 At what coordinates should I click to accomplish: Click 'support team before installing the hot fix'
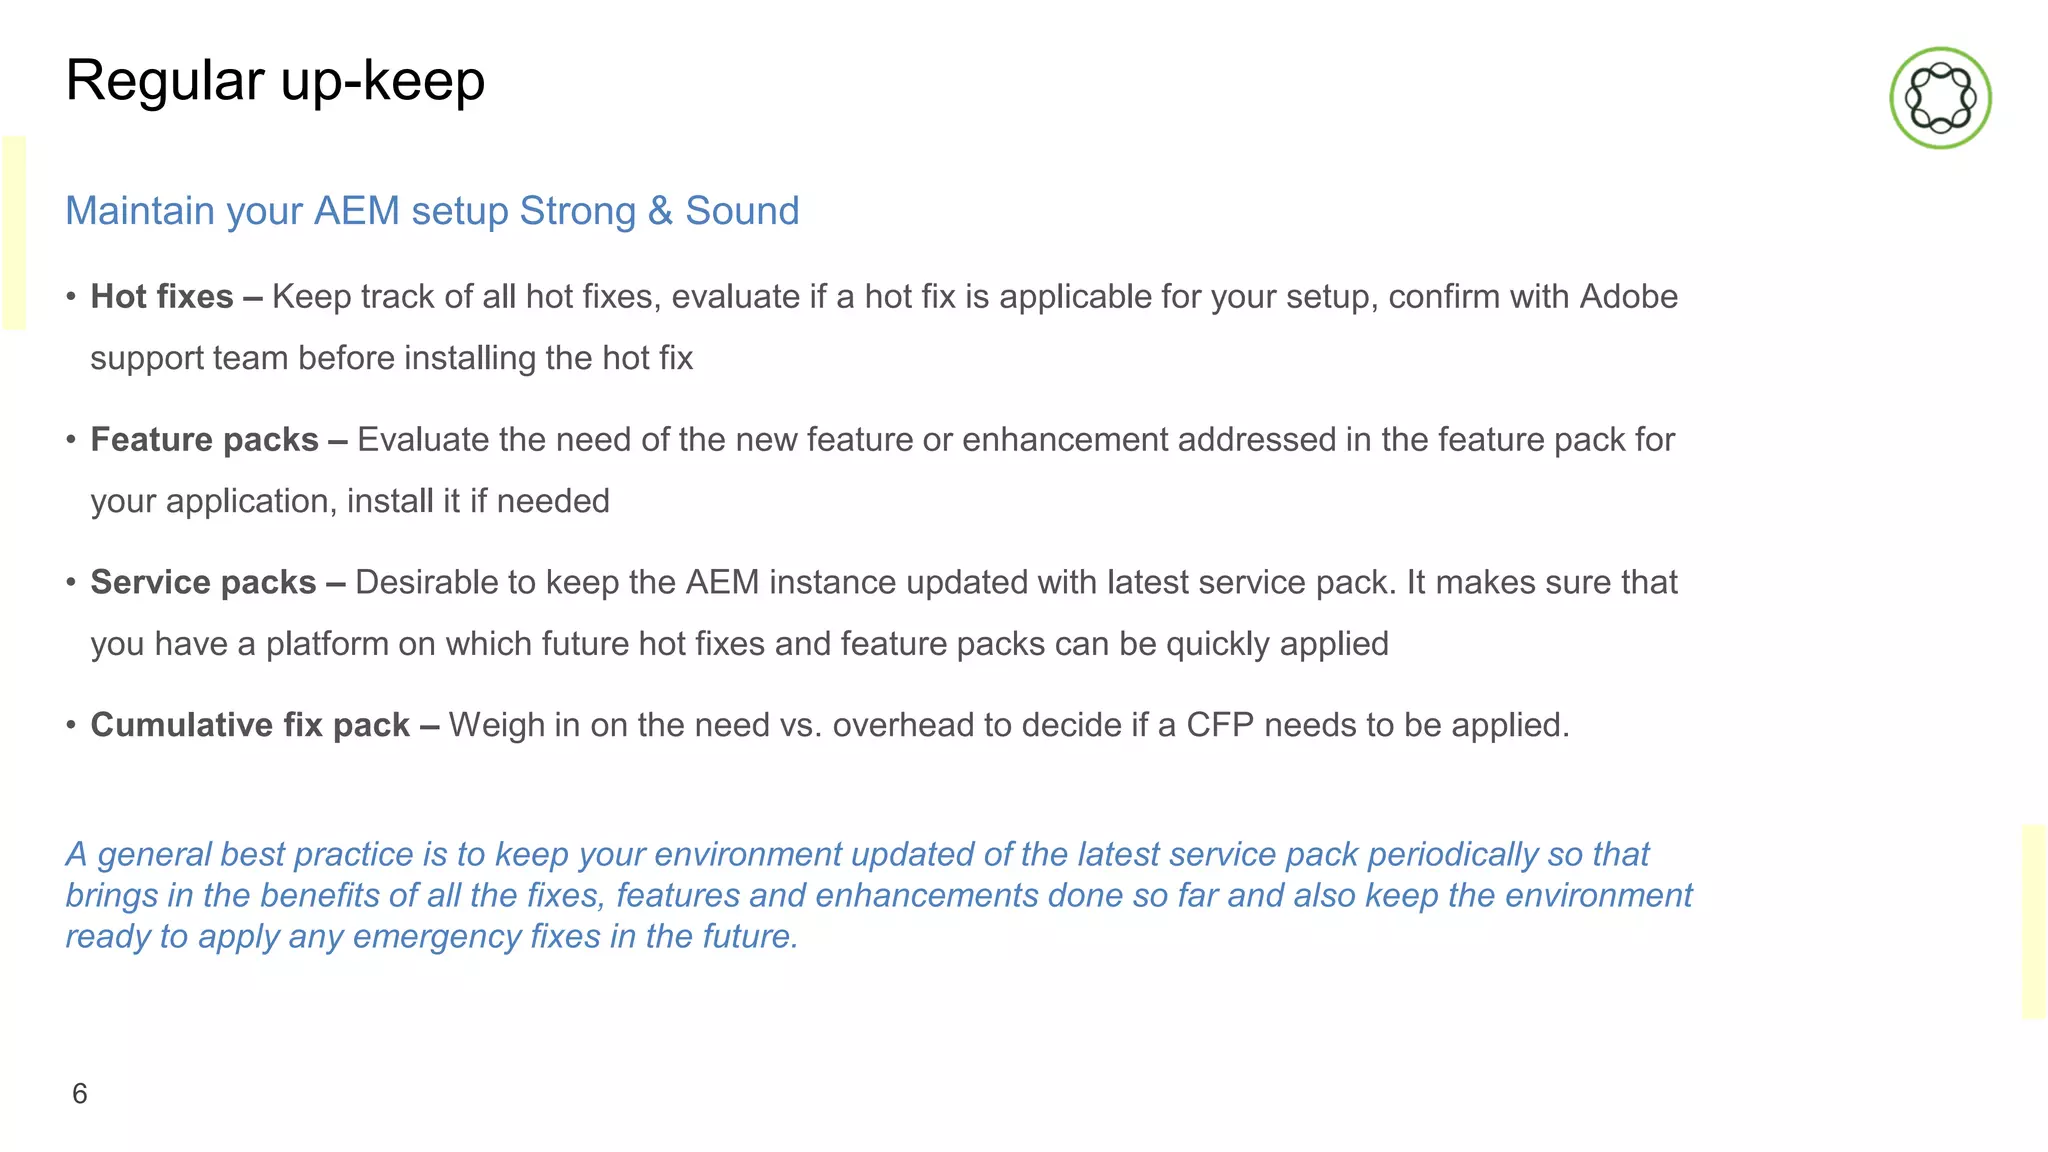click(391, 359)
